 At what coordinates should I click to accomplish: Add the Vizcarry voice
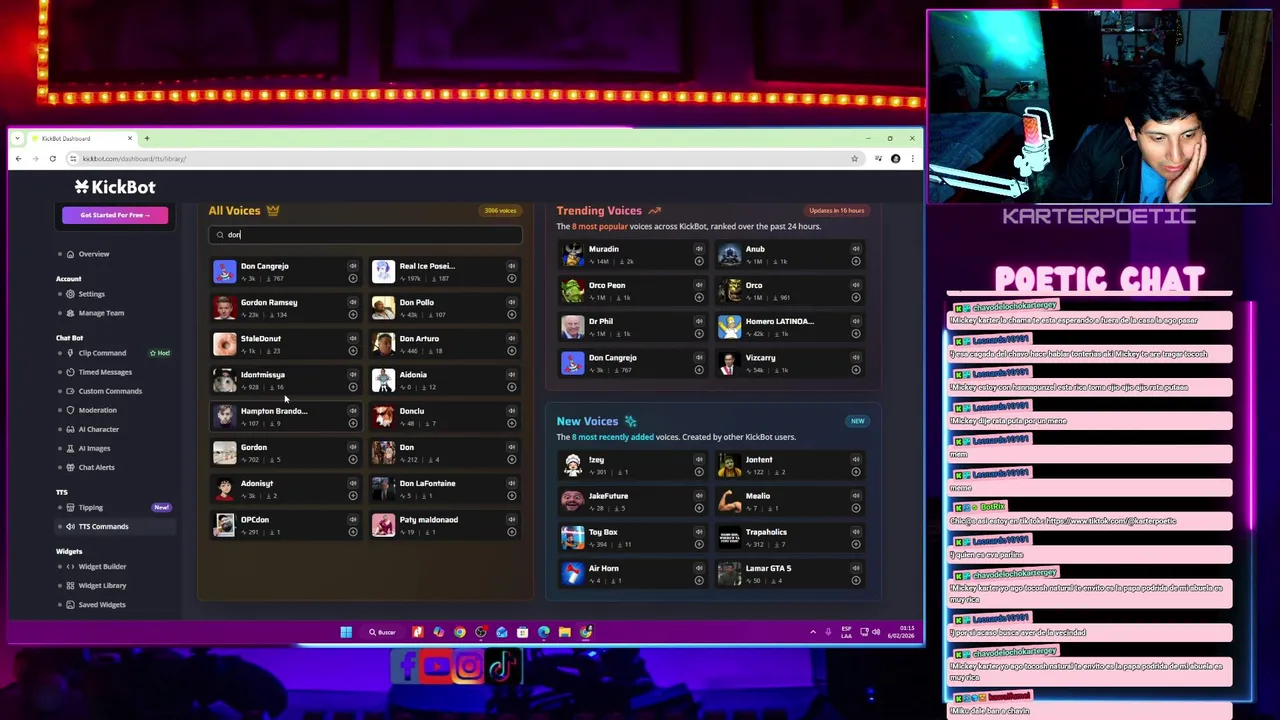point(855,369)
